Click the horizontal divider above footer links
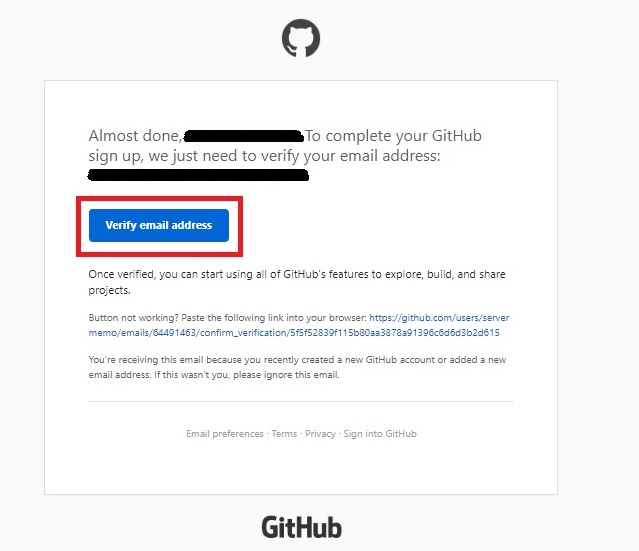639x551 pixels. [x=301, y=401]
